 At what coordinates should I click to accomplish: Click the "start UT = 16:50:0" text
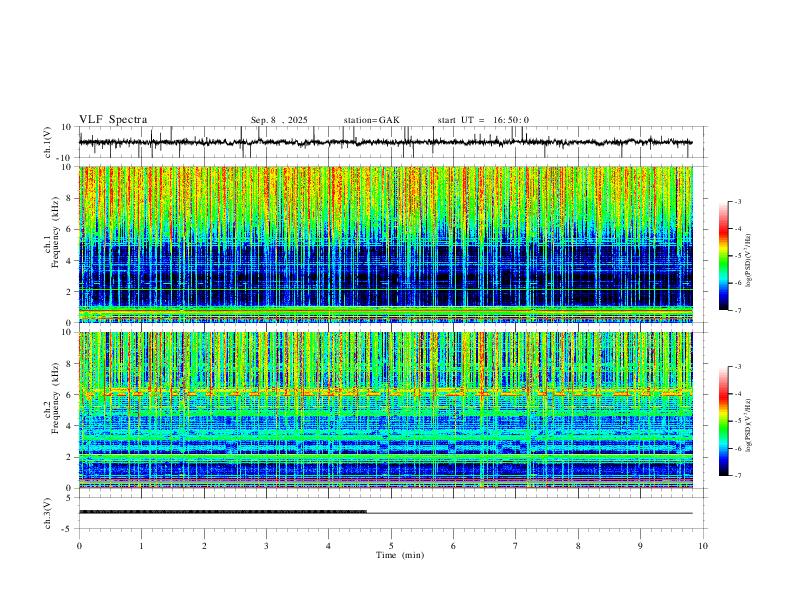point(483,120)
